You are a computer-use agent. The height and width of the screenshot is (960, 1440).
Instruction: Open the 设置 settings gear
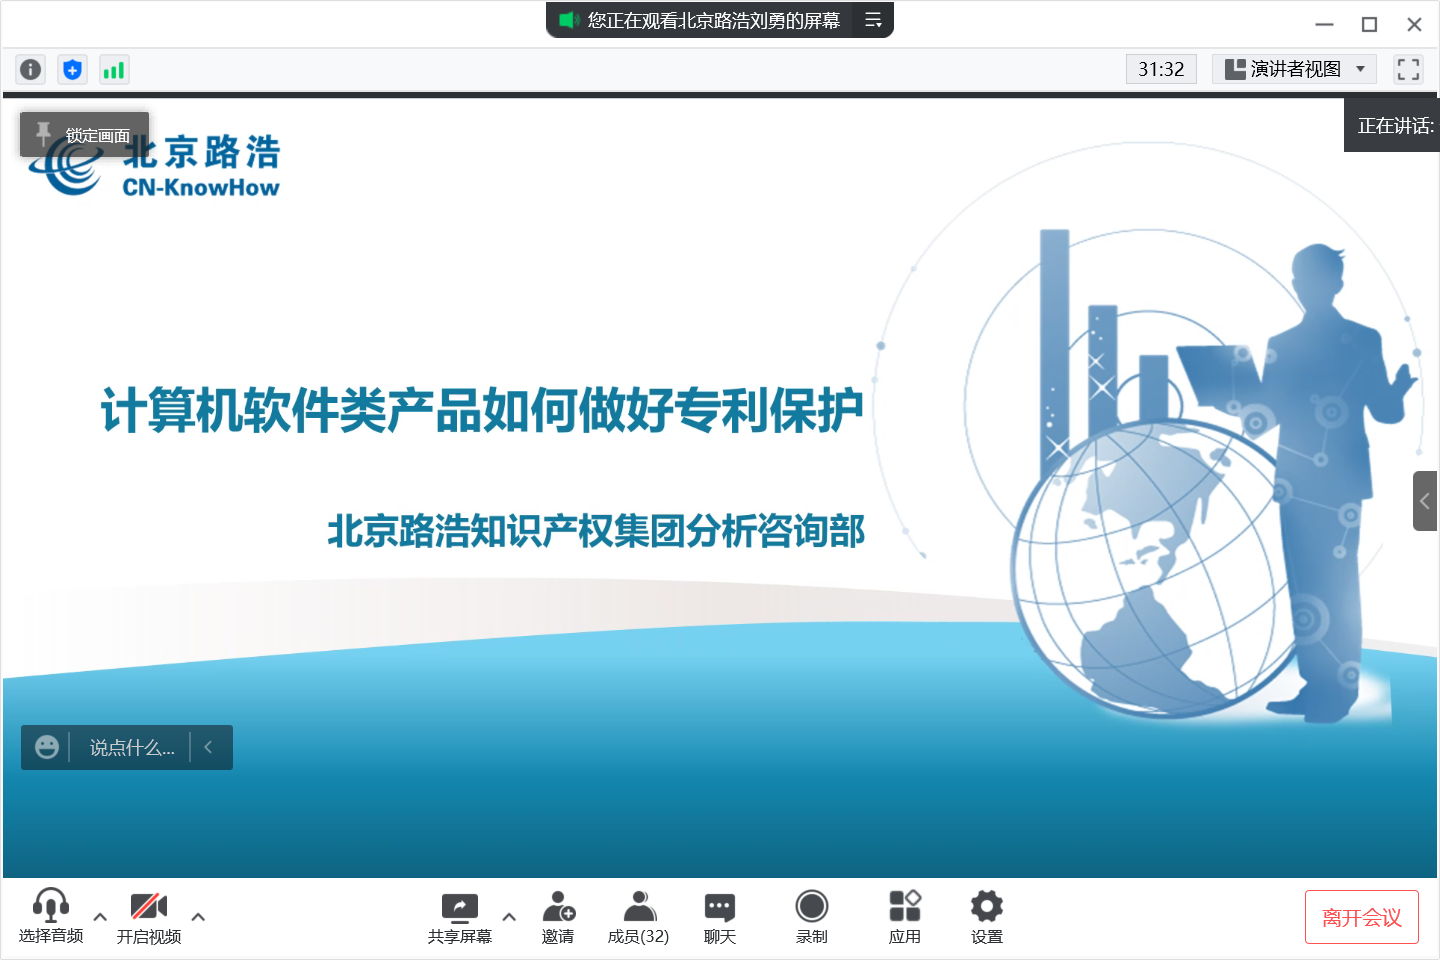click(x=987, y=916)
